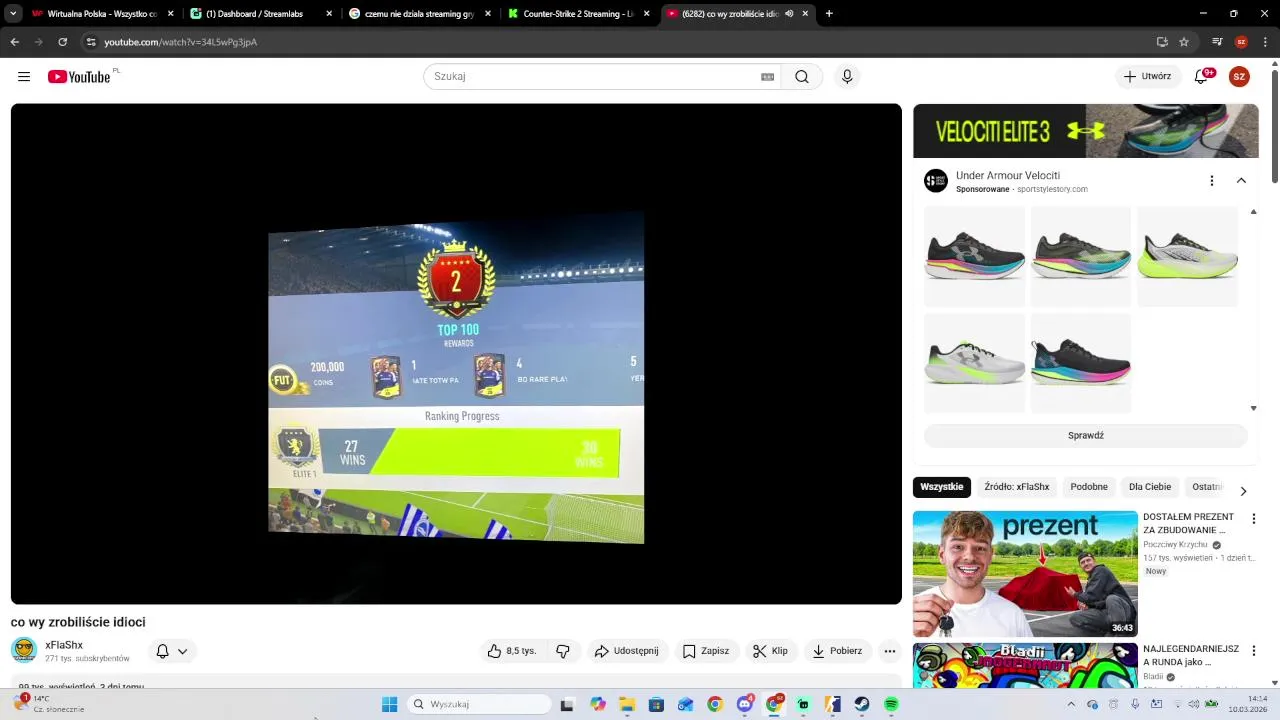Screen dimensions: 1280x720
Task: Go back in browser history
Action: click(15, 42)
